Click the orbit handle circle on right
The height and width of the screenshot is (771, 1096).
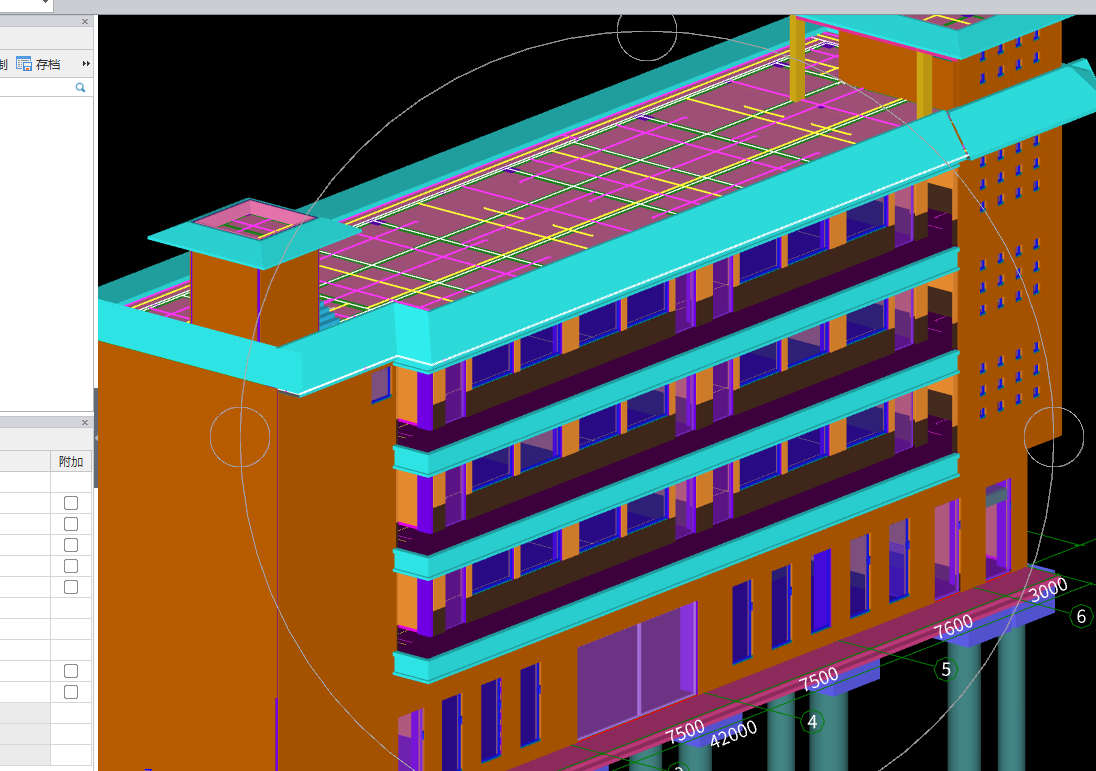pos(1054,437)
